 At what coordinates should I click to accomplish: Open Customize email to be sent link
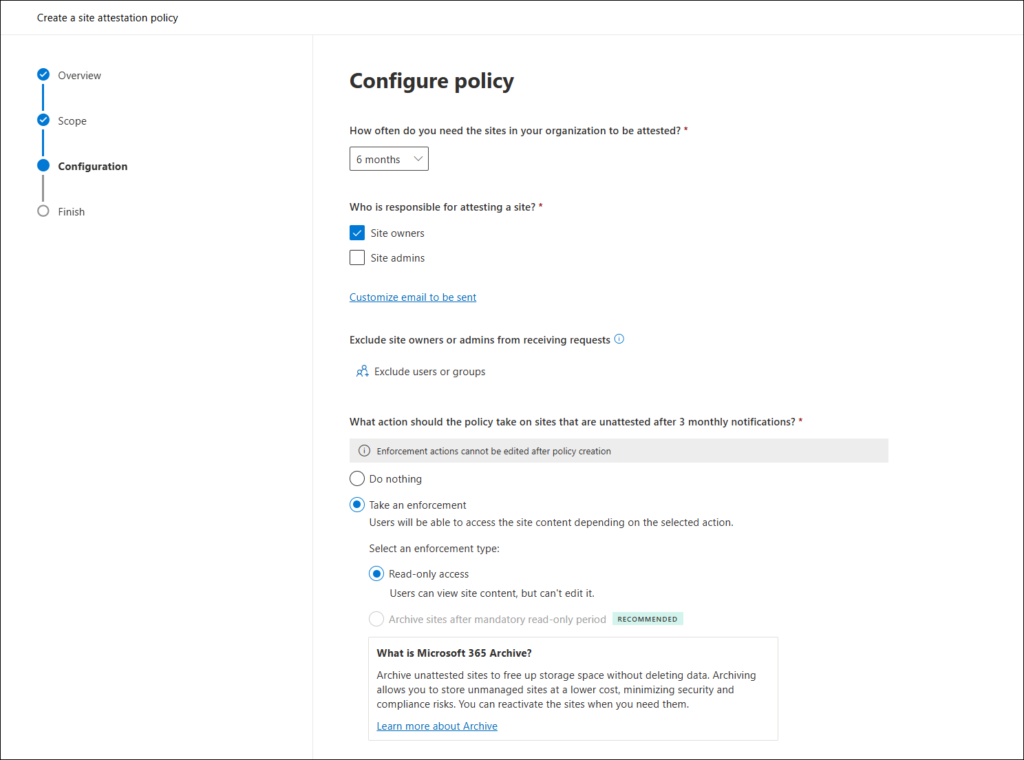tap(413, 297)
